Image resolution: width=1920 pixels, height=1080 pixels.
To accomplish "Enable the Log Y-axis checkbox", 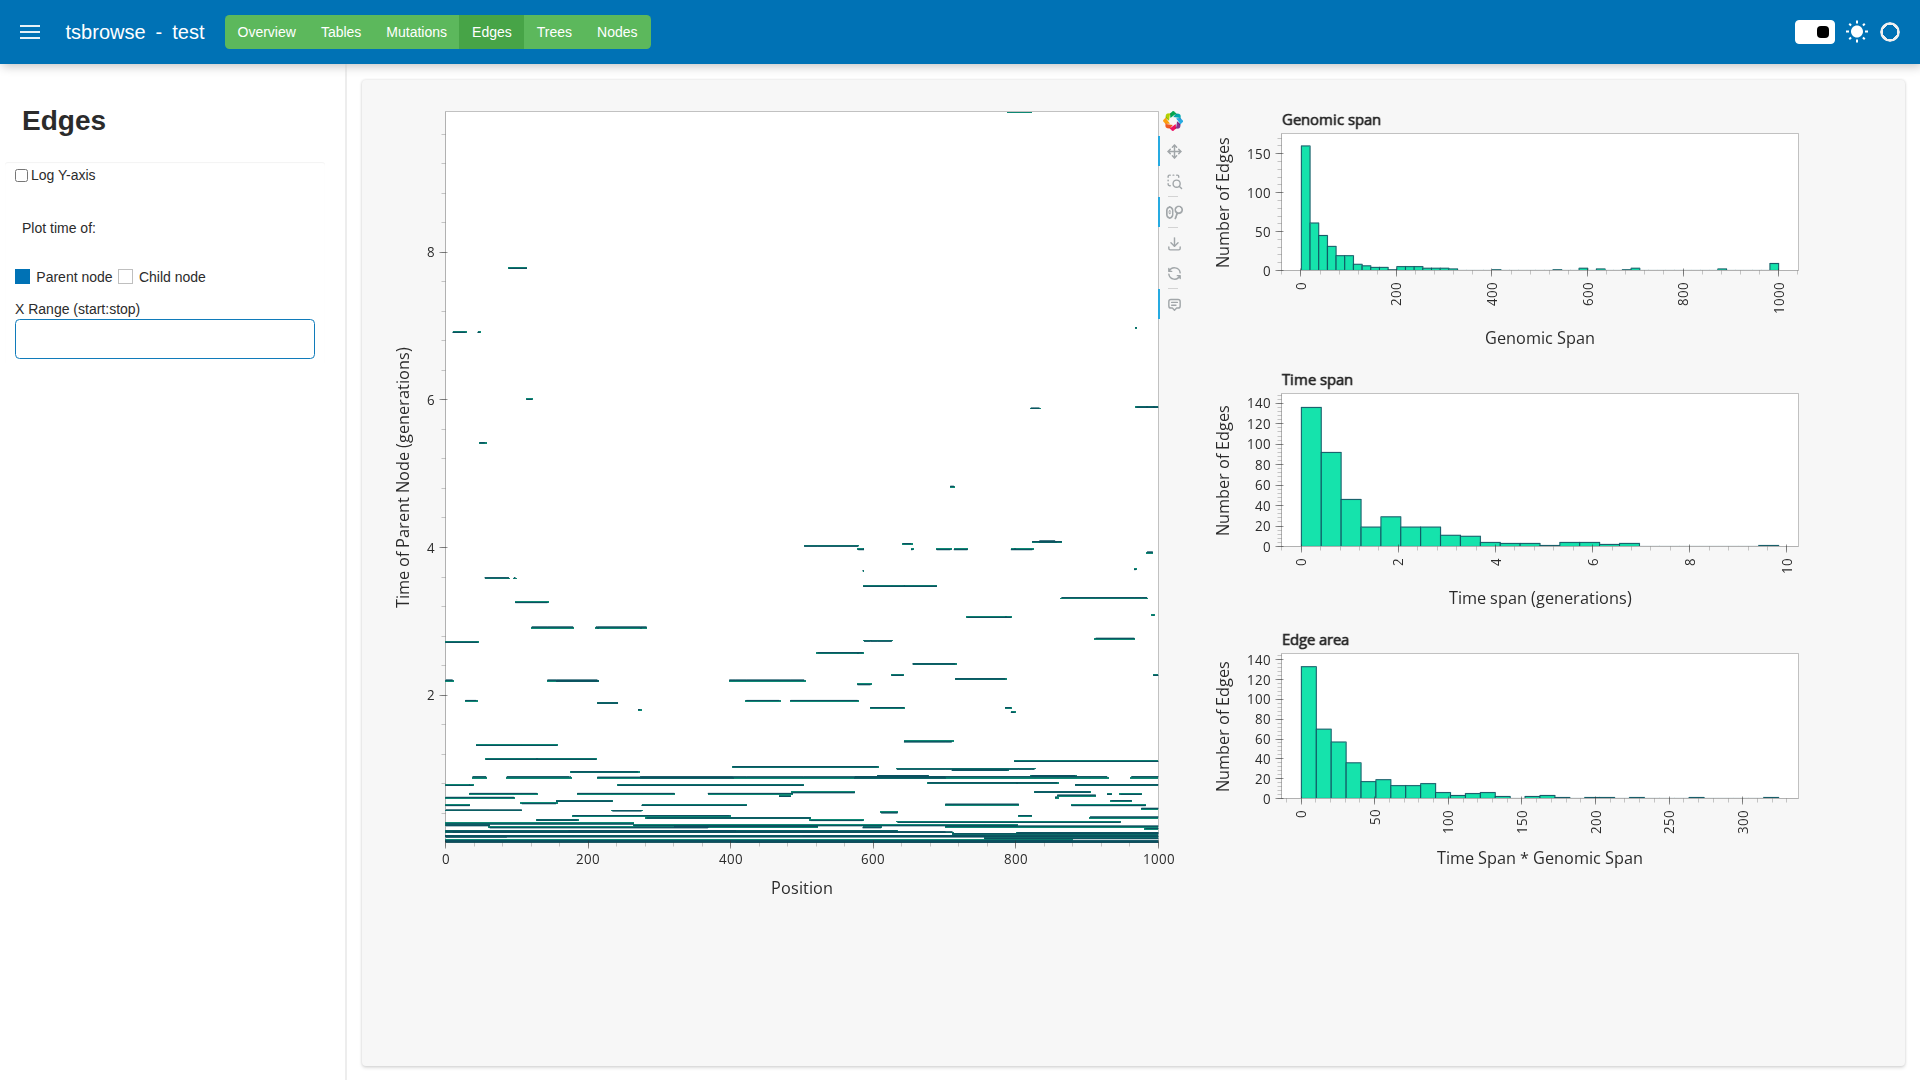I will point(21,176).
